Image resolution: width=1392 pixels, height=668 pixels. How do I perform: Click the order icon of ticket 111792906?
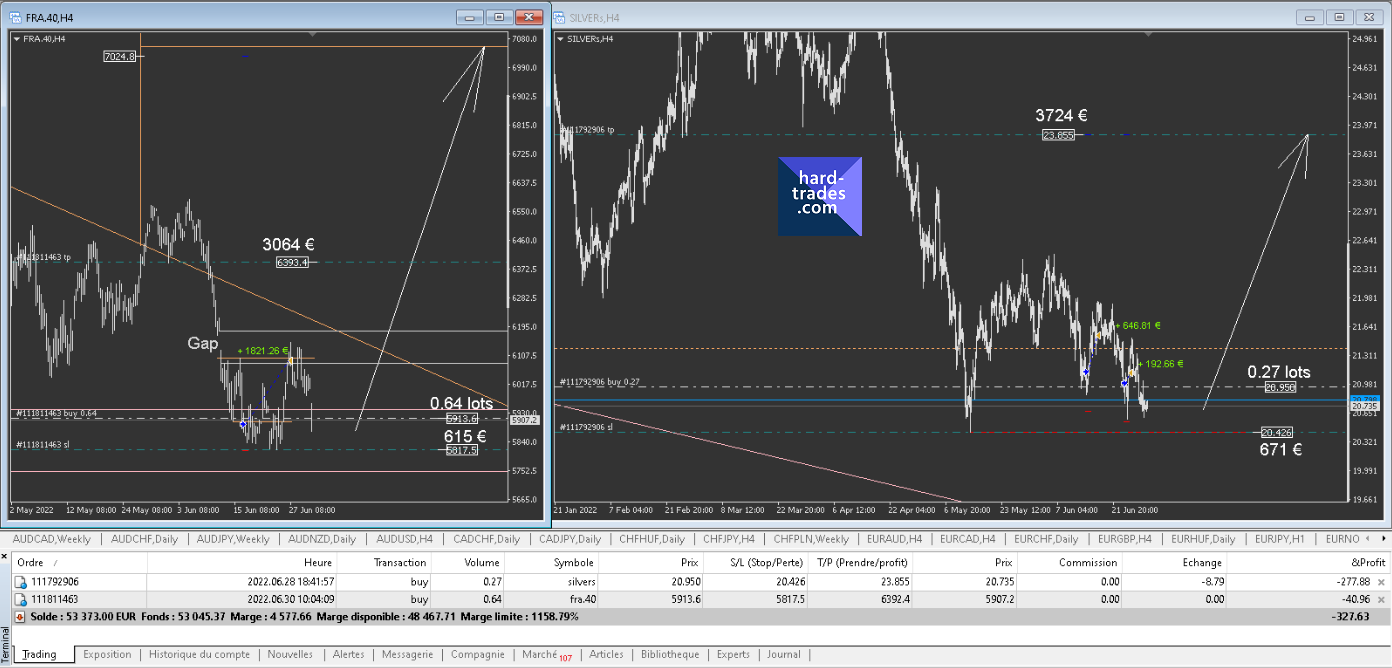(20, 581)
